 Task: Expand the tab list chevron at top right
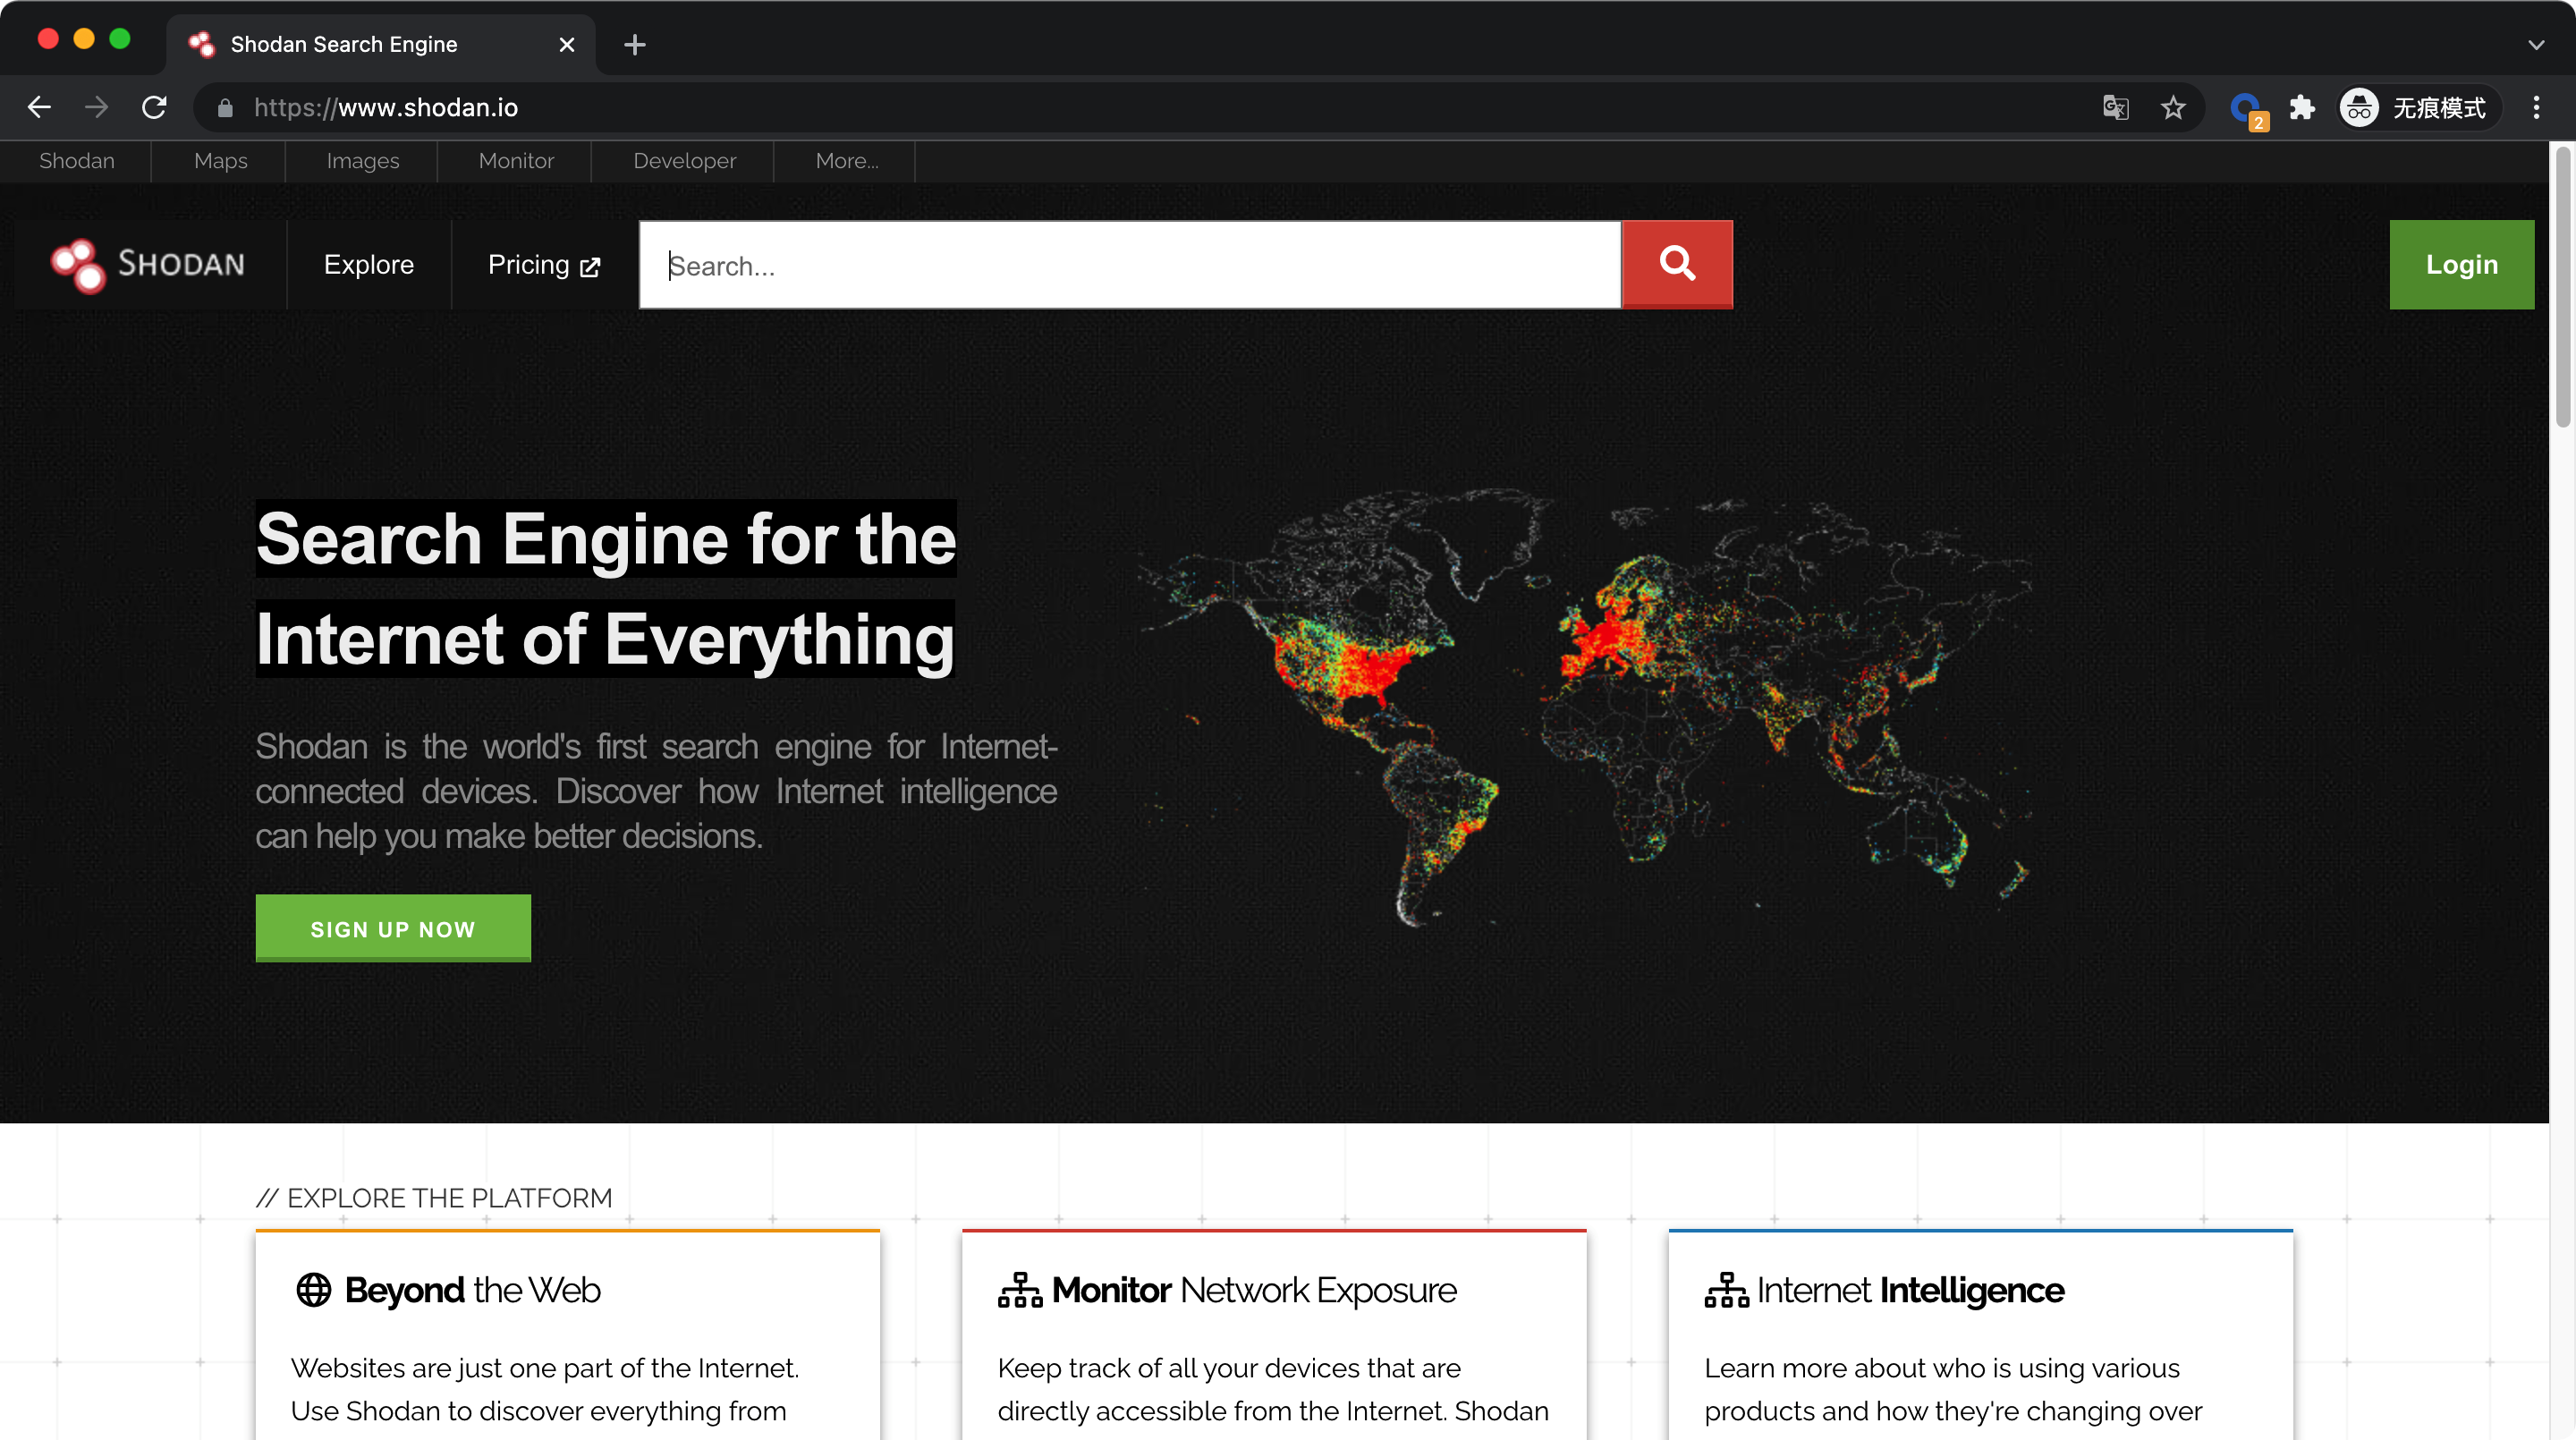(x=2536, y=44)
